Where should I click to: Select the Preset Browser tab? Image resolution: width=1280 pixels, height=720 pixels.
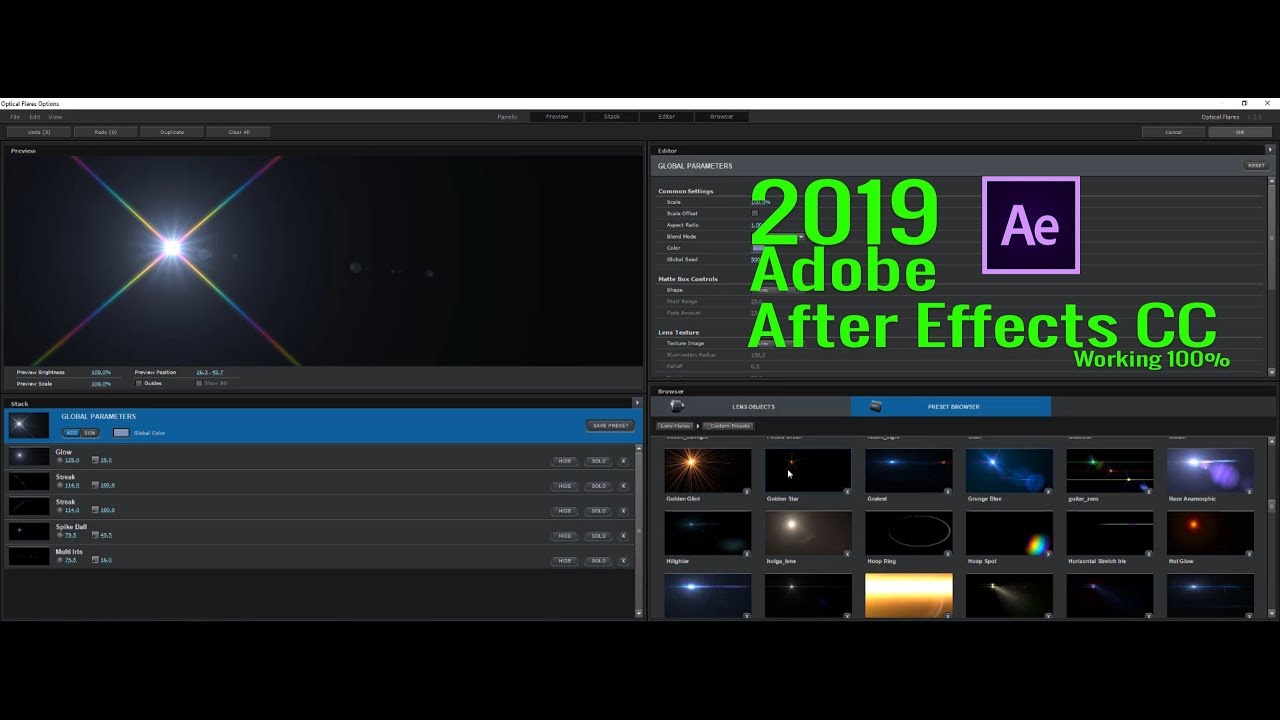click(951, 406)
